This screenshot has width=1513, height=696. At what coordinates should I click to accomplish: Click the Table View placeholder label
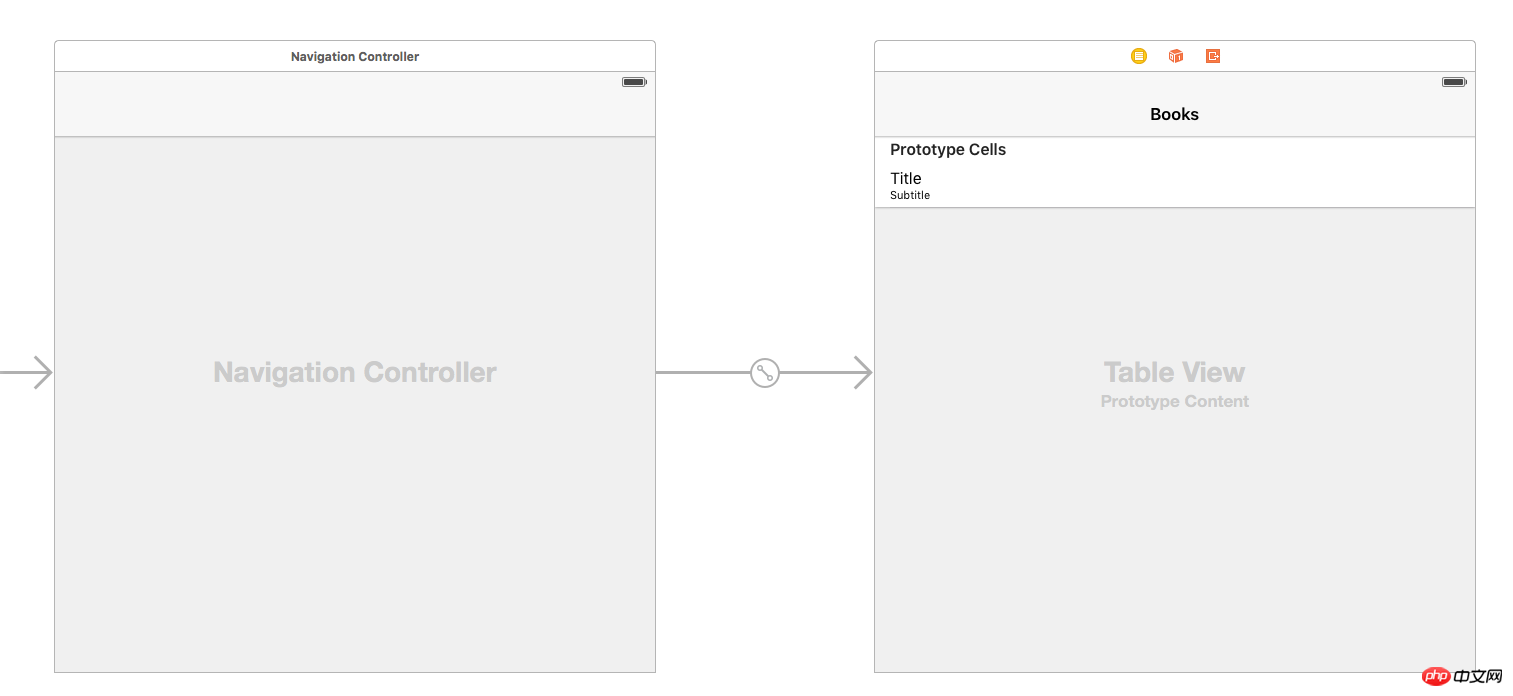pos(1175,372)
